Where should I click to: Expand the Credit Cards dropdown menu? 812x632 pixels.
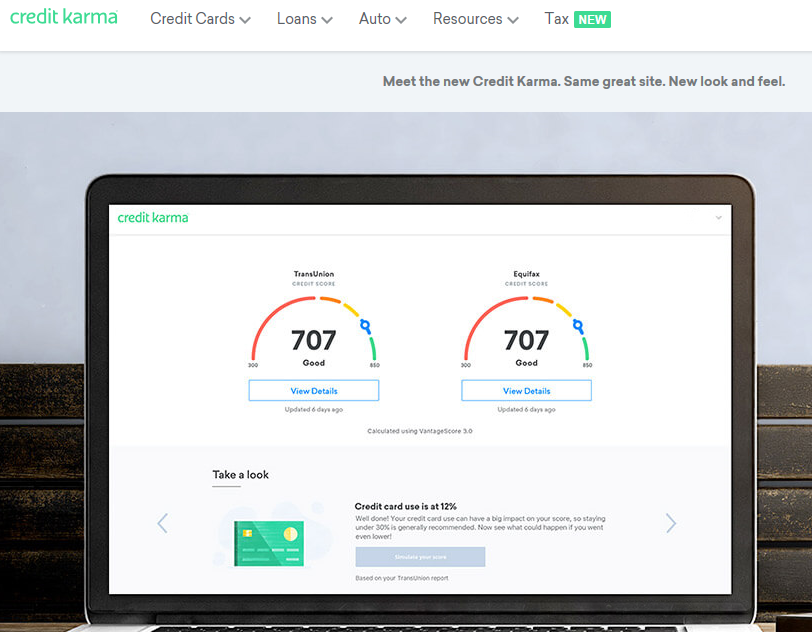pos(200,19)
